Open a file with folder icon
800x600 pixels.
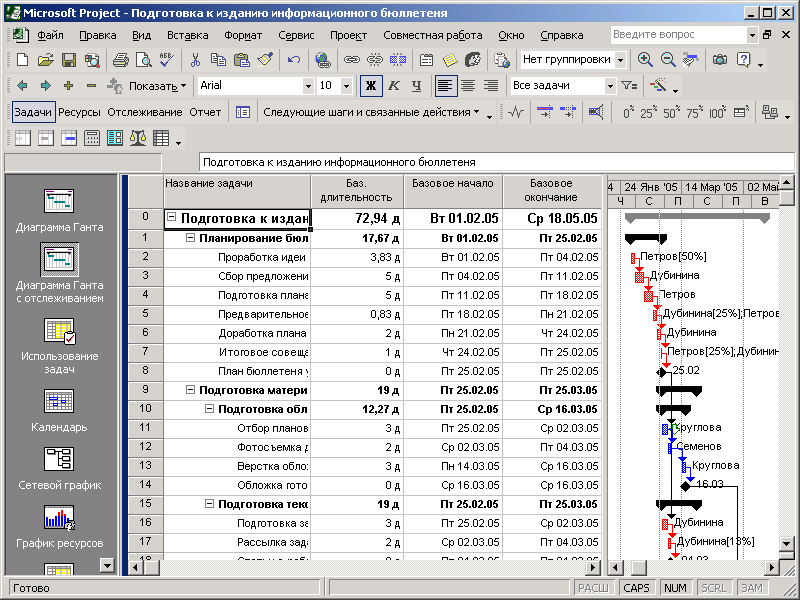pos(45,60)
